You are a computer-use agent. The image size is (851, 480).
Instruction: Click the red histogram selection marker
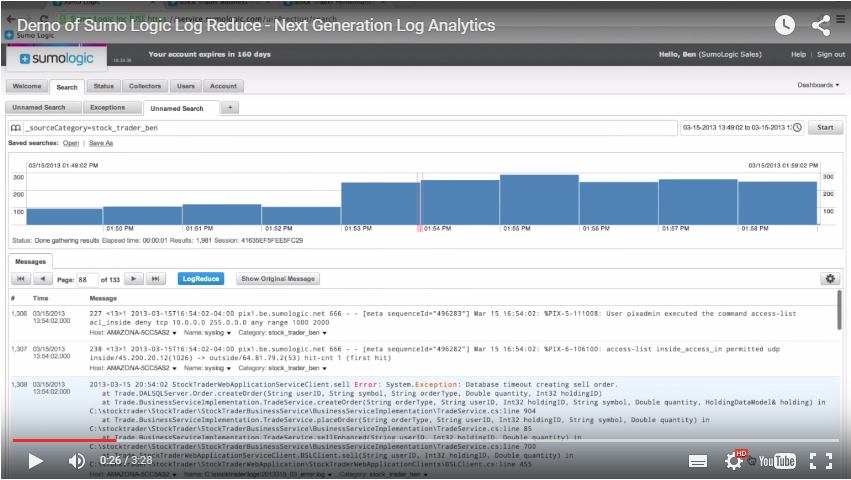tap(420, 201)
